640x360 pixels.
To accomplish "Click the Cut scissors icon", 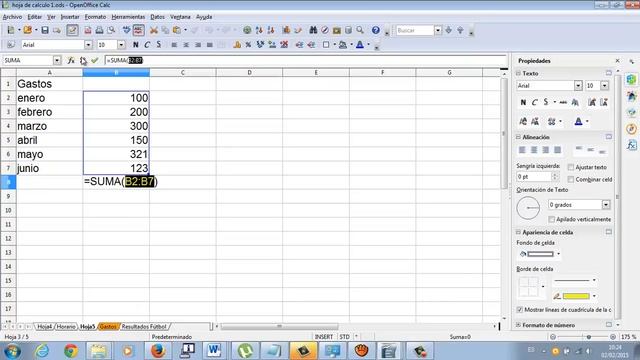I will coord(153,30).
